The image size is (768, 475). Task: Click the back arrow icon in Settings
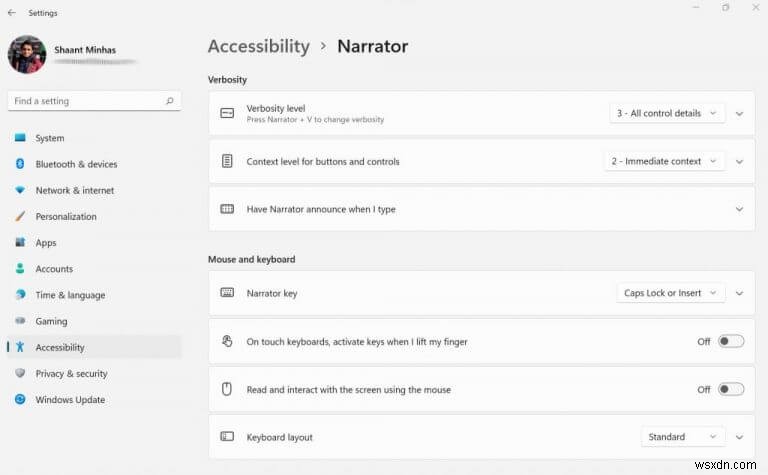tap(11, 13)
